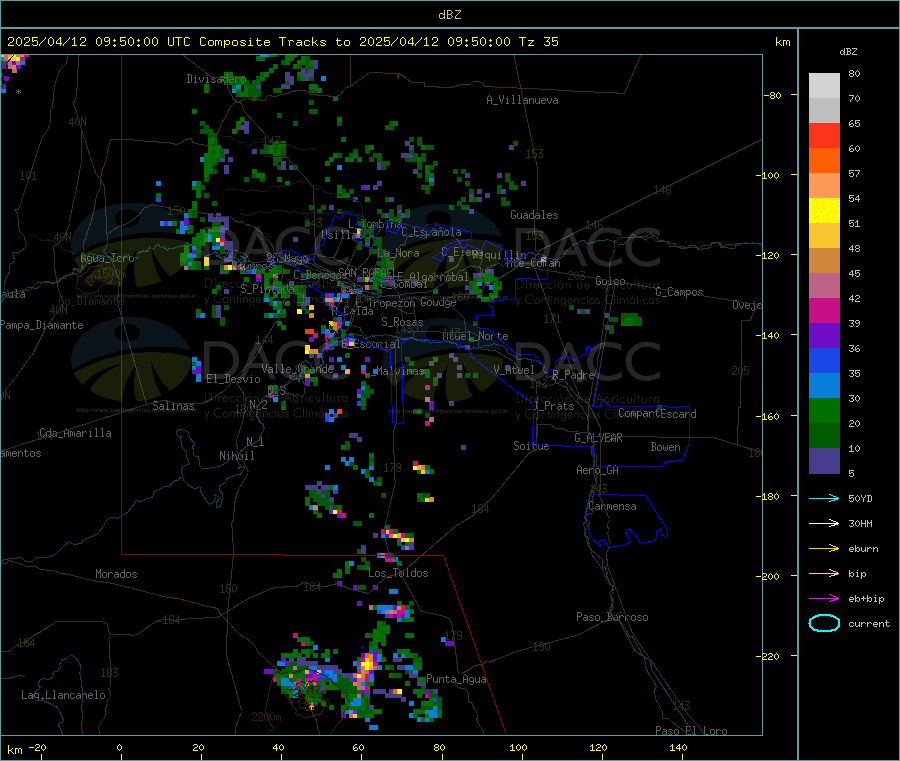Image resolution: width=900 pixels, height=761 pixels.
Task: Click the Lag.Llancanelo map label
Action: pyautogui.click(x=63, y=696)
